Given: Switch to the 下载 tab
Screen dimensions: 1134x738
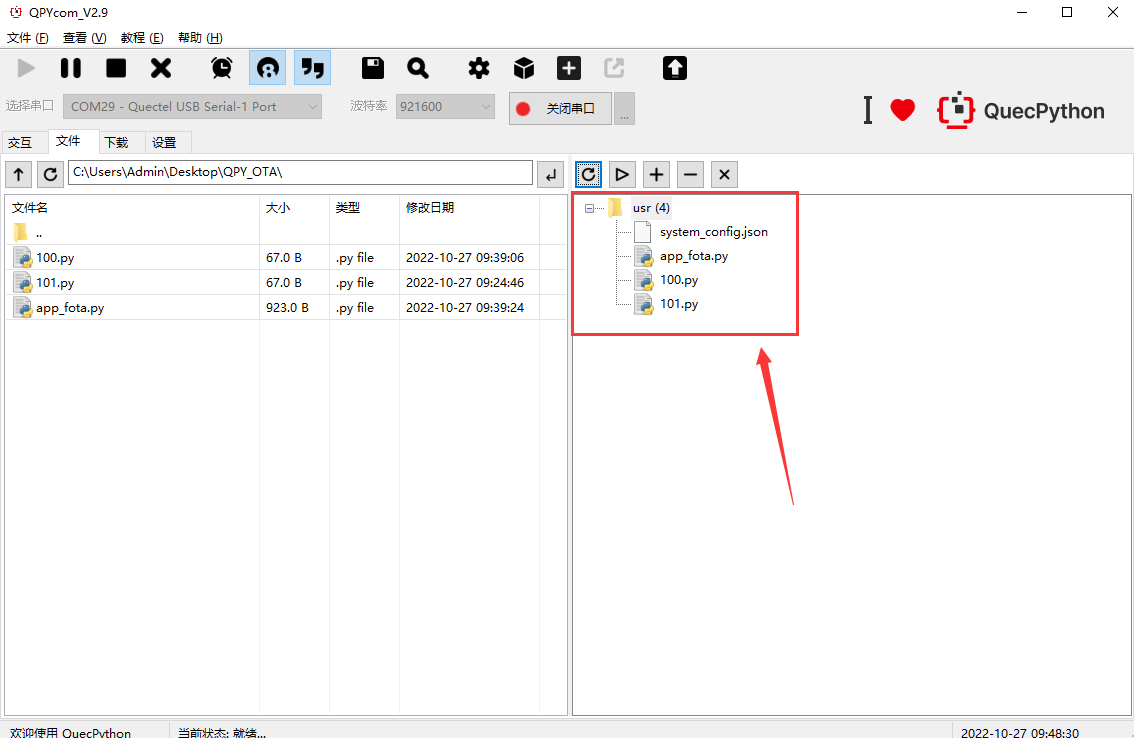Looking at the screenshot, I should tap(116, 142).
